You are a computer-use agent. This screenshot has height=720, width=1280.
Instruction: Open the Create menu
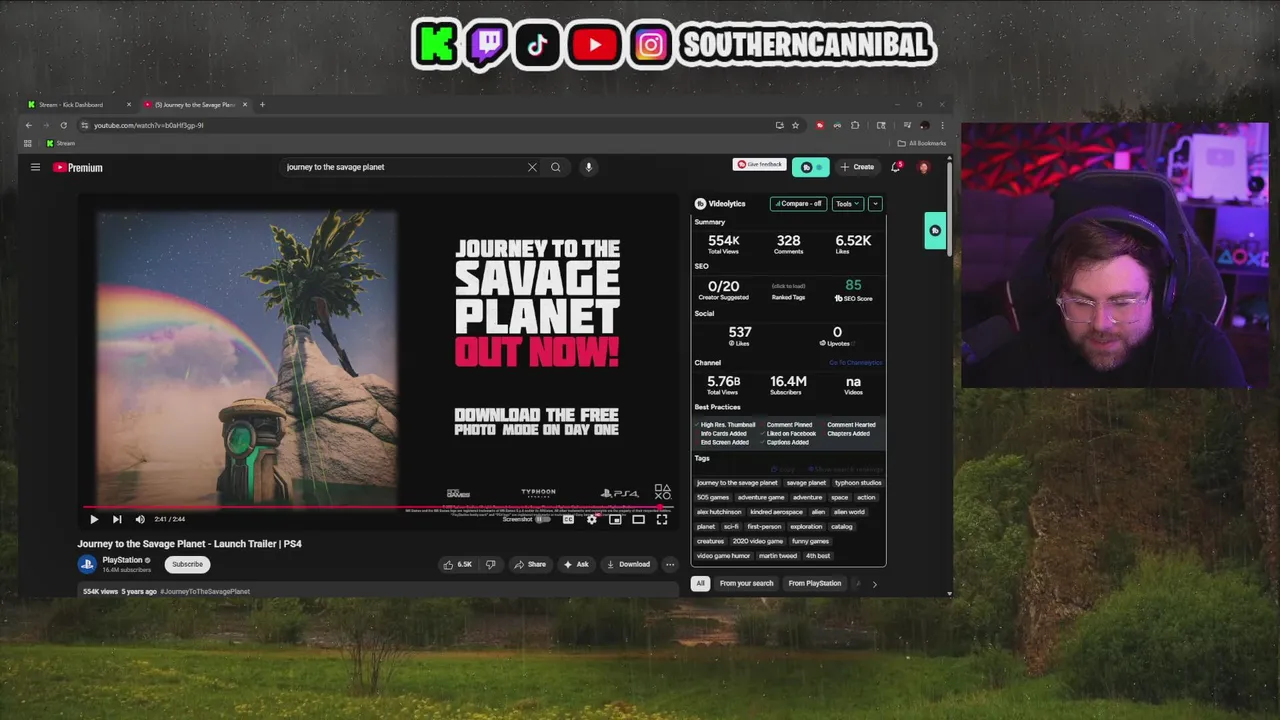point(858,167)
